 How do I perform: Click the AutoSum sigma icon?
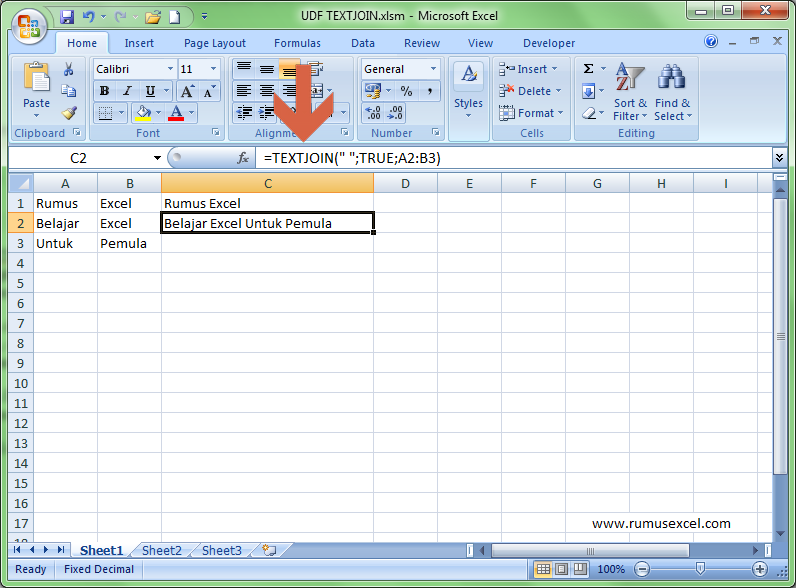(x=588, y=69)
